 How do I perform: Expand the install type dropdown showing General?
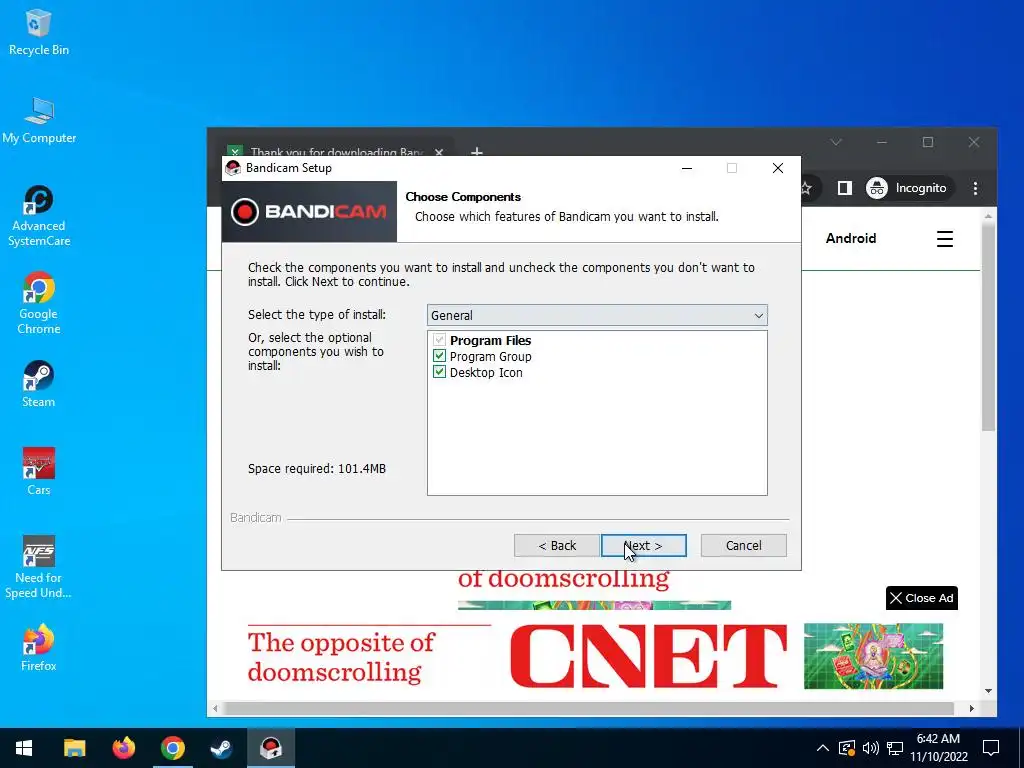tap(597, 315)
